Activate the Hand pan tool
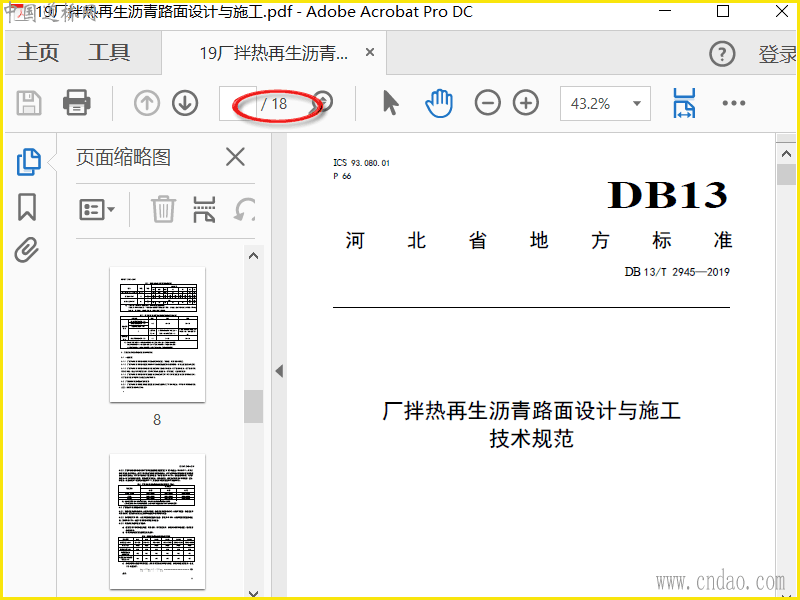This screenshot has width=800, height=600. [x=439, y=103]
